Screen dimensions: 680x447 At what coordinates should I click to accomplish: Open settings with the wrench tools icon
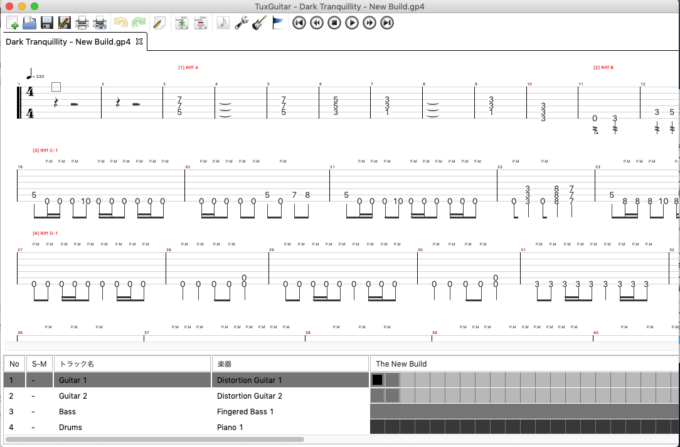241,22
